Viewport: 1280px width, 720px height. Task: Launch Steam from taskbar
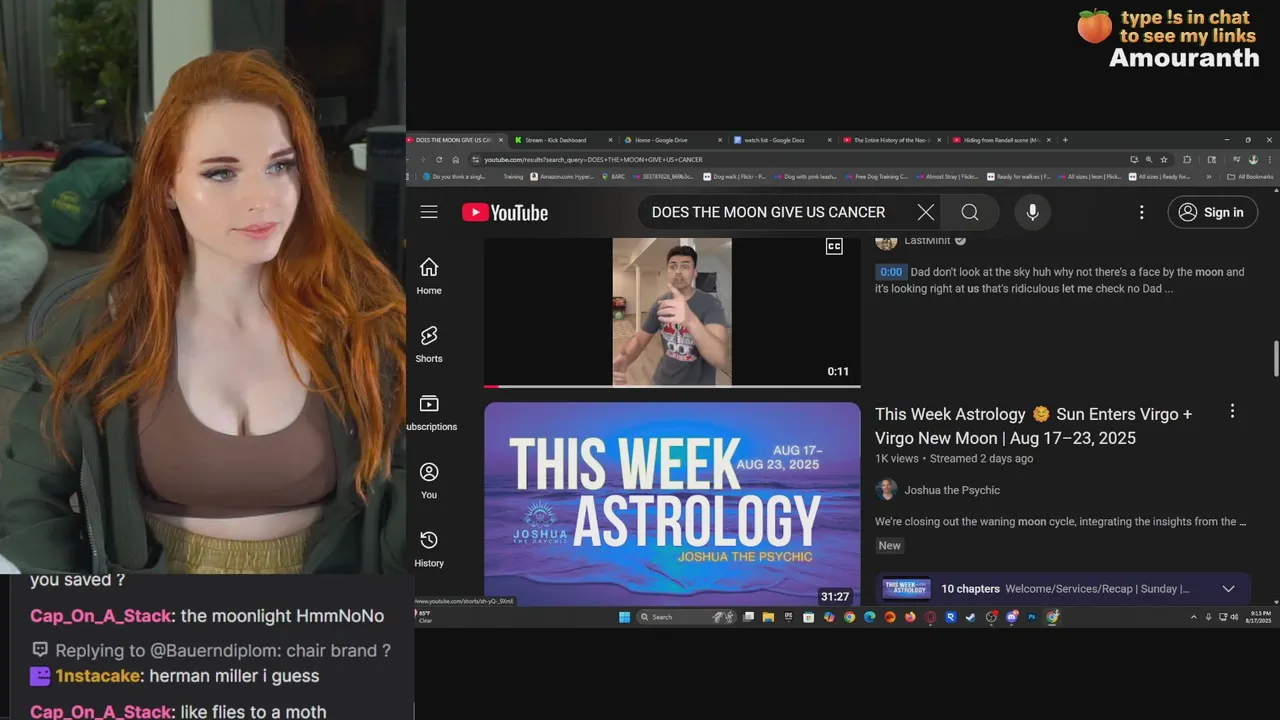tap(970, 617)
